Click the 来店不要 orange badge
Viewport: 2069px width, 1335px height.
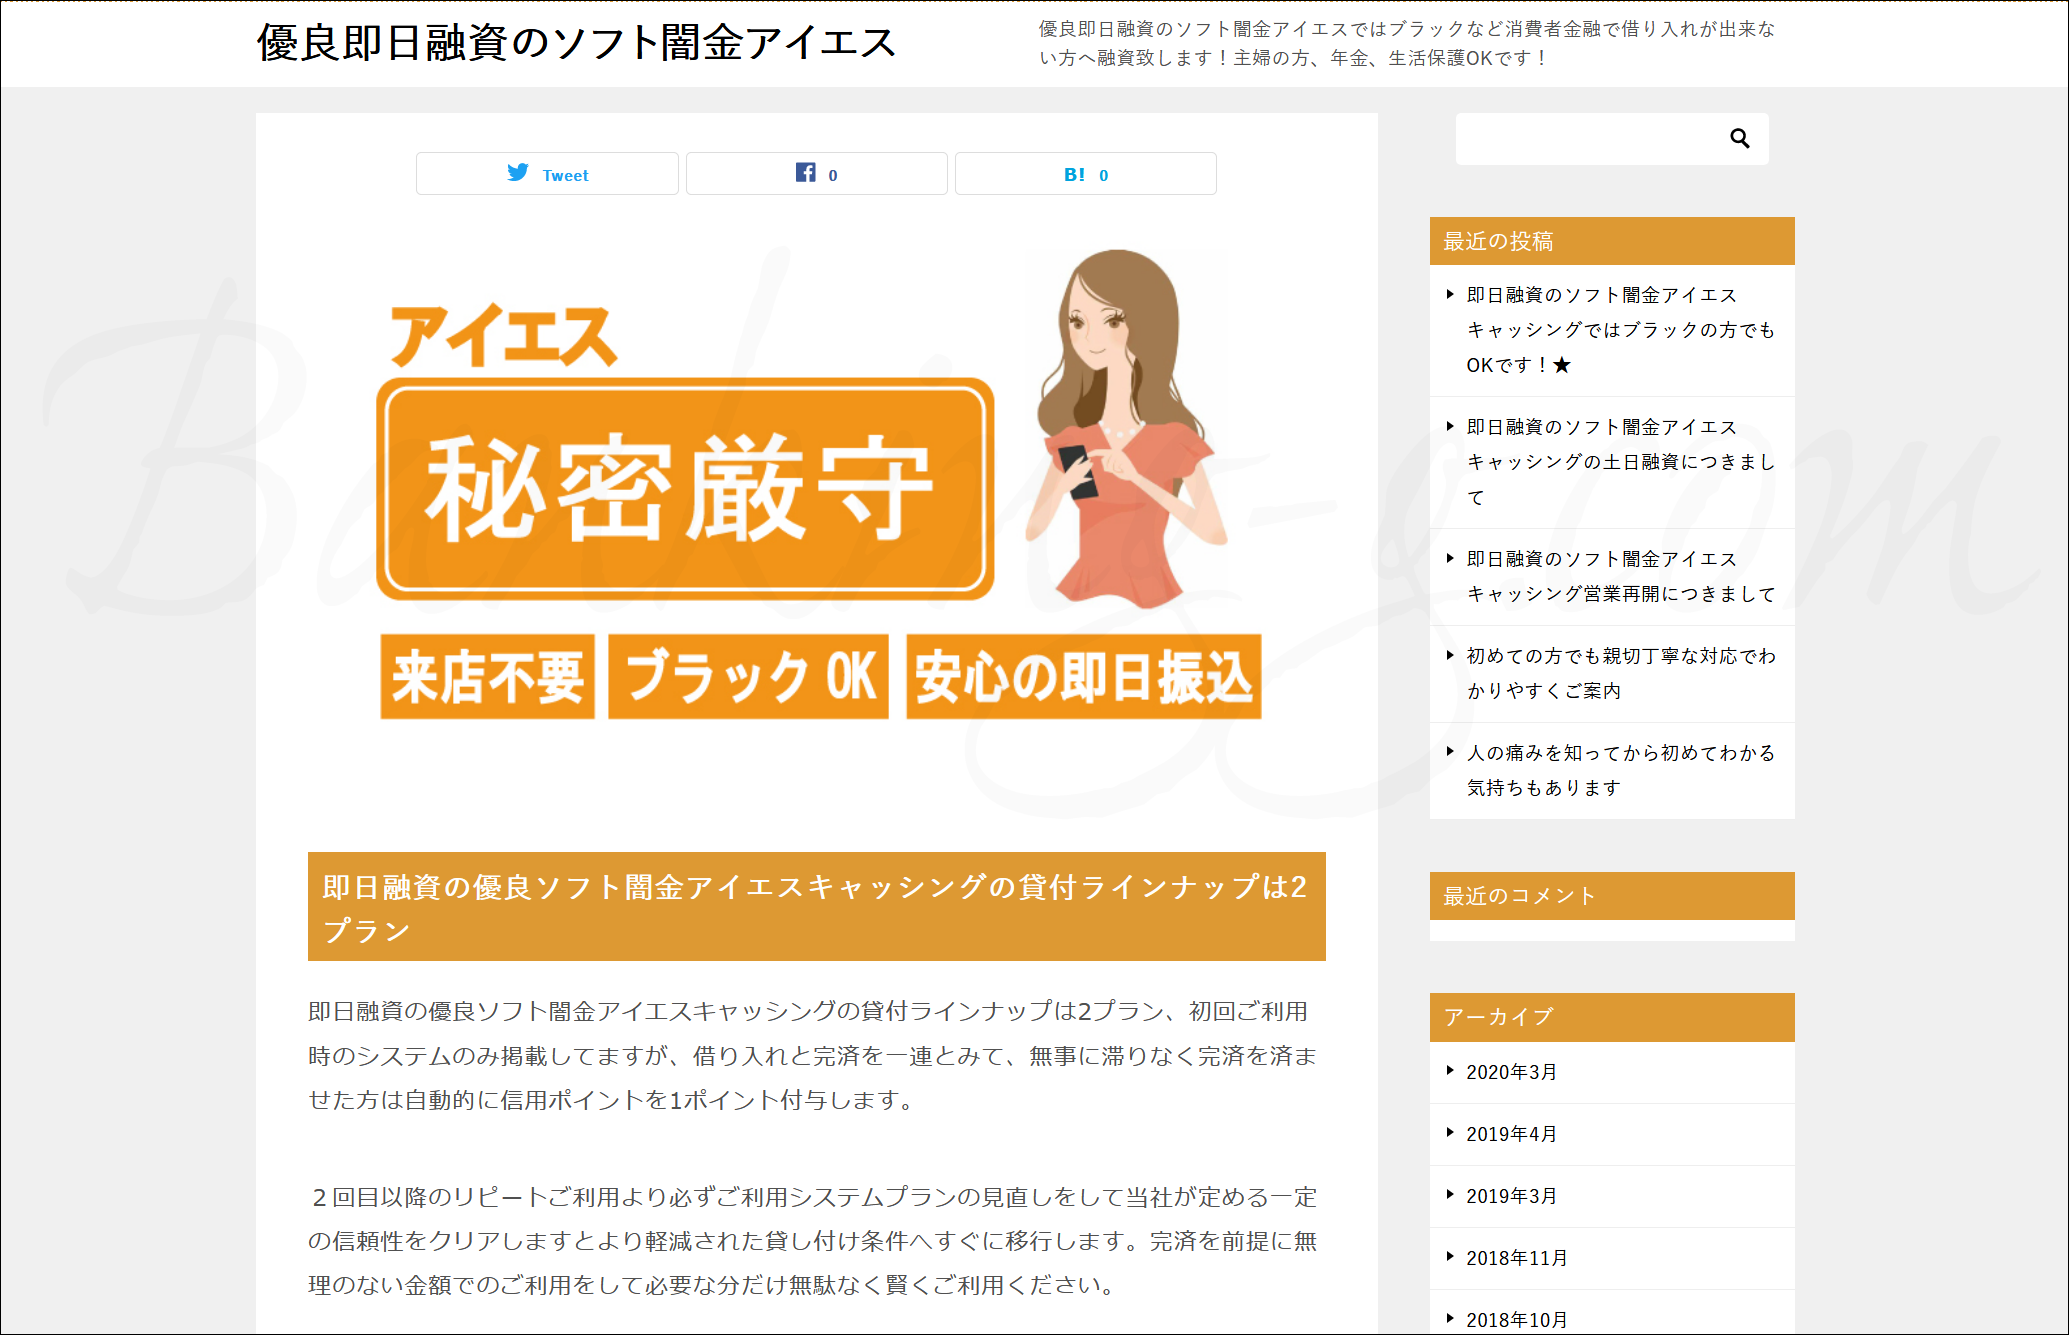pyautogui.click(x=488, y=677)
